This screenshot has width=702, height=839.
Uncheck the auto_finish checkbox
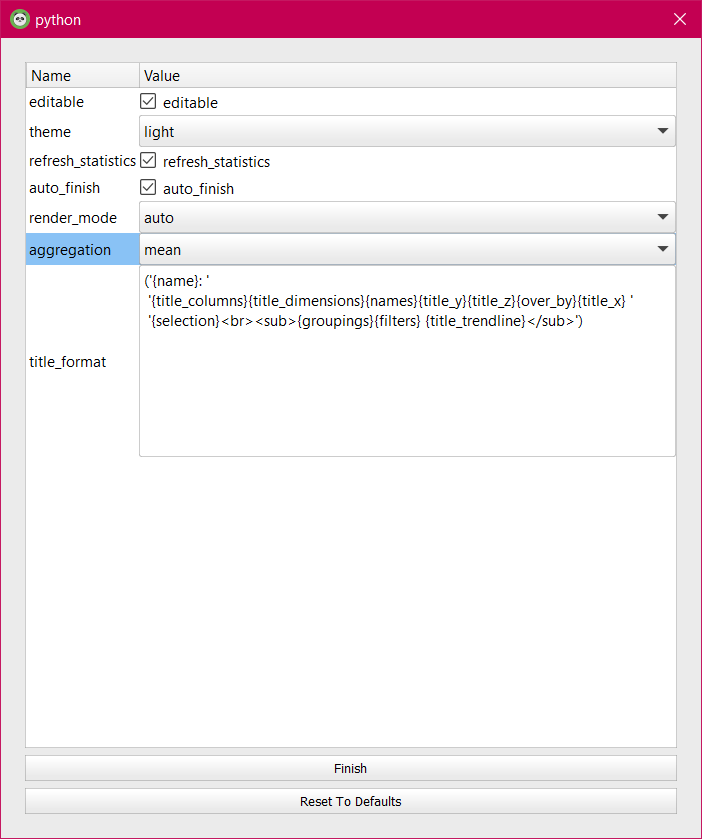point(148,188)
